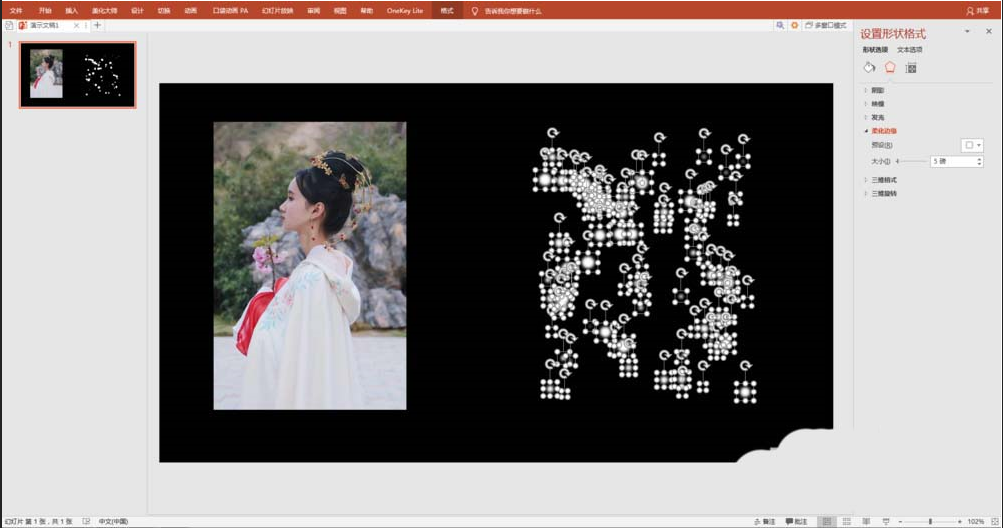This screenshot has width=1003, height=528.
Task: Click the size spinner arrows next to 5 磅
Action: (979, 161)
